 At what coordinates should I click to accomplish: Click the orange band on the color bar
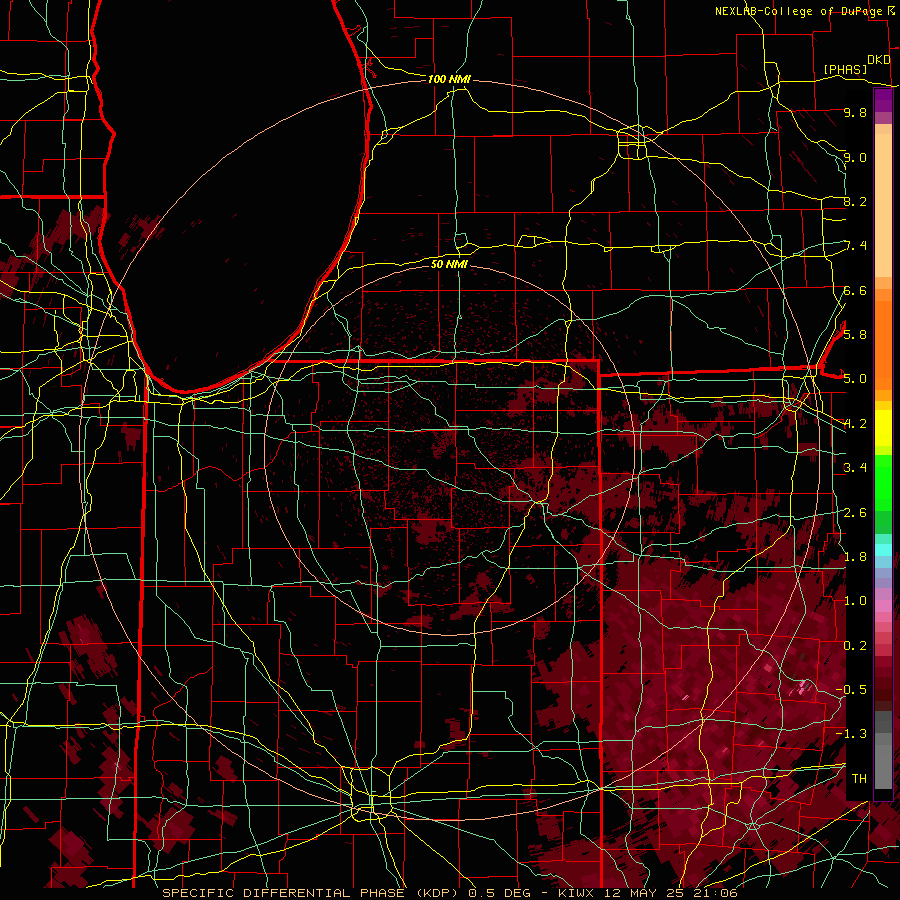pyautogui.click(x=883, y=344)
